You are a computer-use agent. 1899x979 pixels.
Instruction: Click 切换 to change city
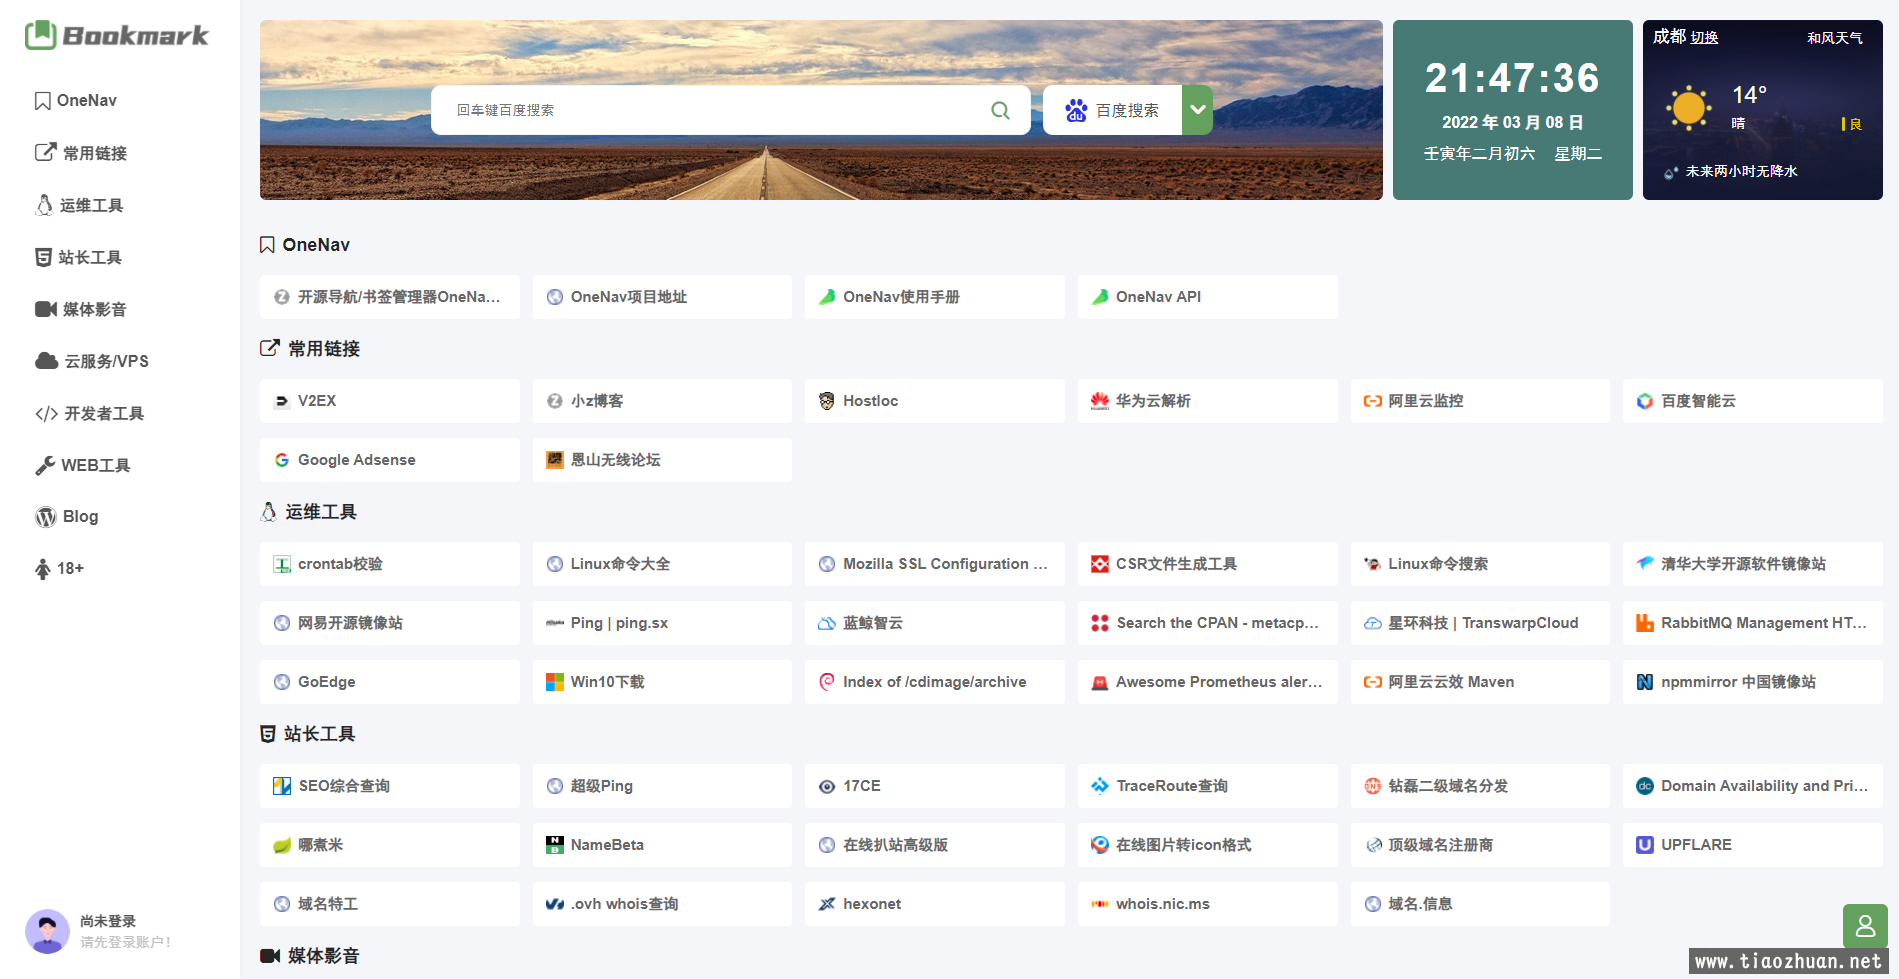(x=1705, y=38)
